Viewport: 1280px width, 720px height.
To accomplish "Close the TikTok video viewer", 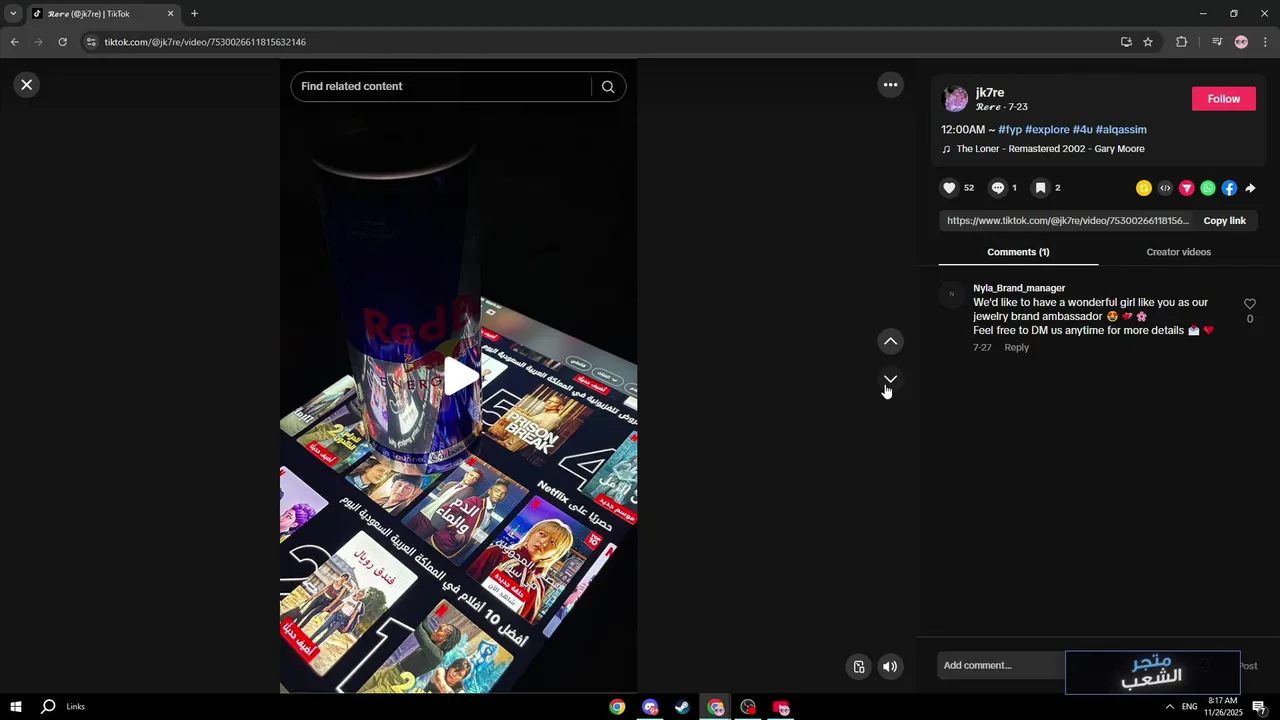I will [27, 85].
